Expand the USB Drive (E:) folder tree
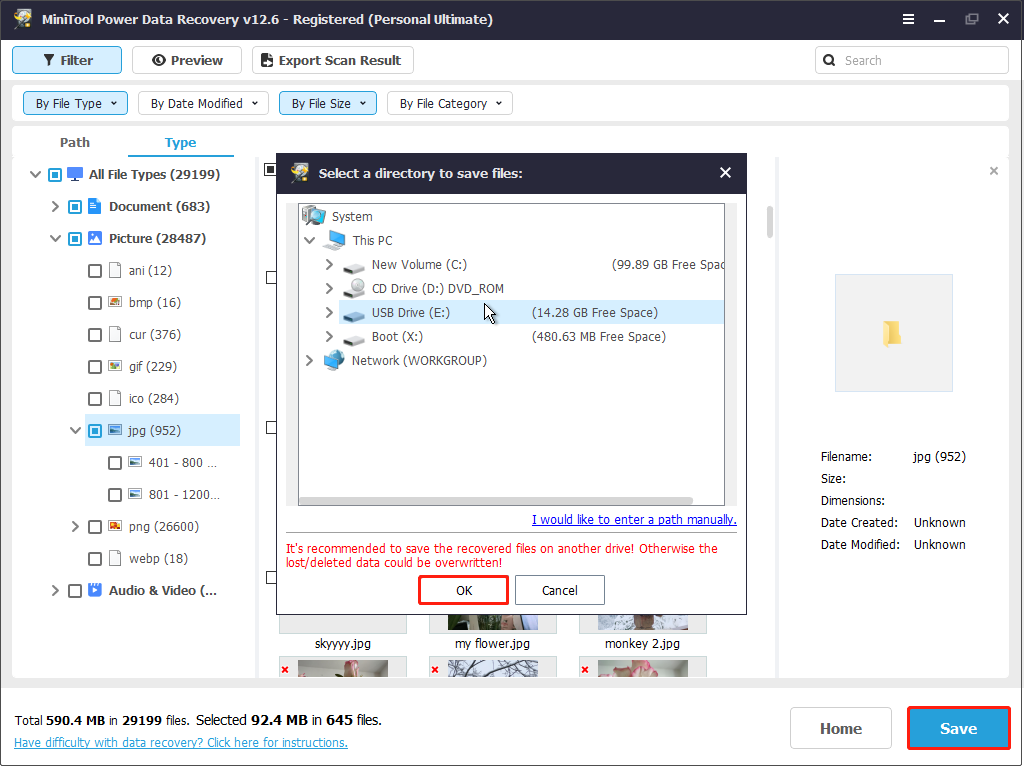Screen dimensions: 1024x768 pyautogui.click(x=329, y=312)
